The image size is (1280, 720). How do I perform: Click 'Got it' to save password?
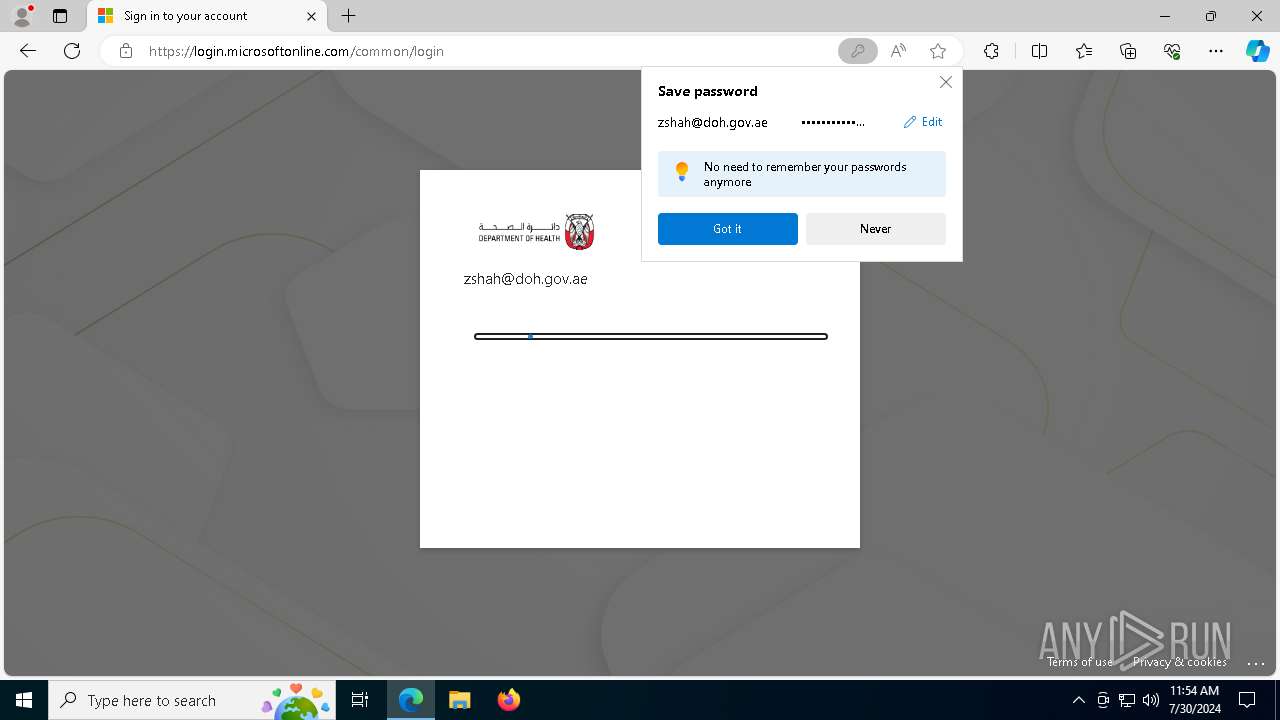click(727, 229)
